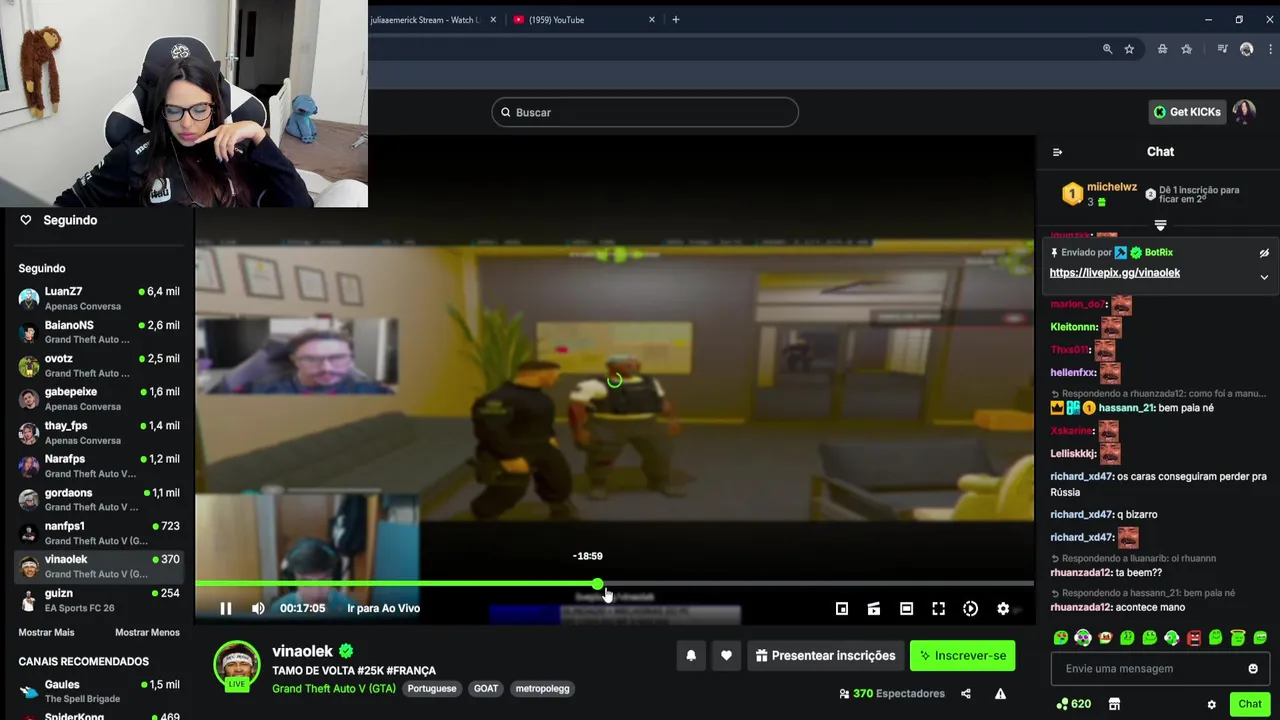Open ovotz channel in sidebar

(98, 365)
